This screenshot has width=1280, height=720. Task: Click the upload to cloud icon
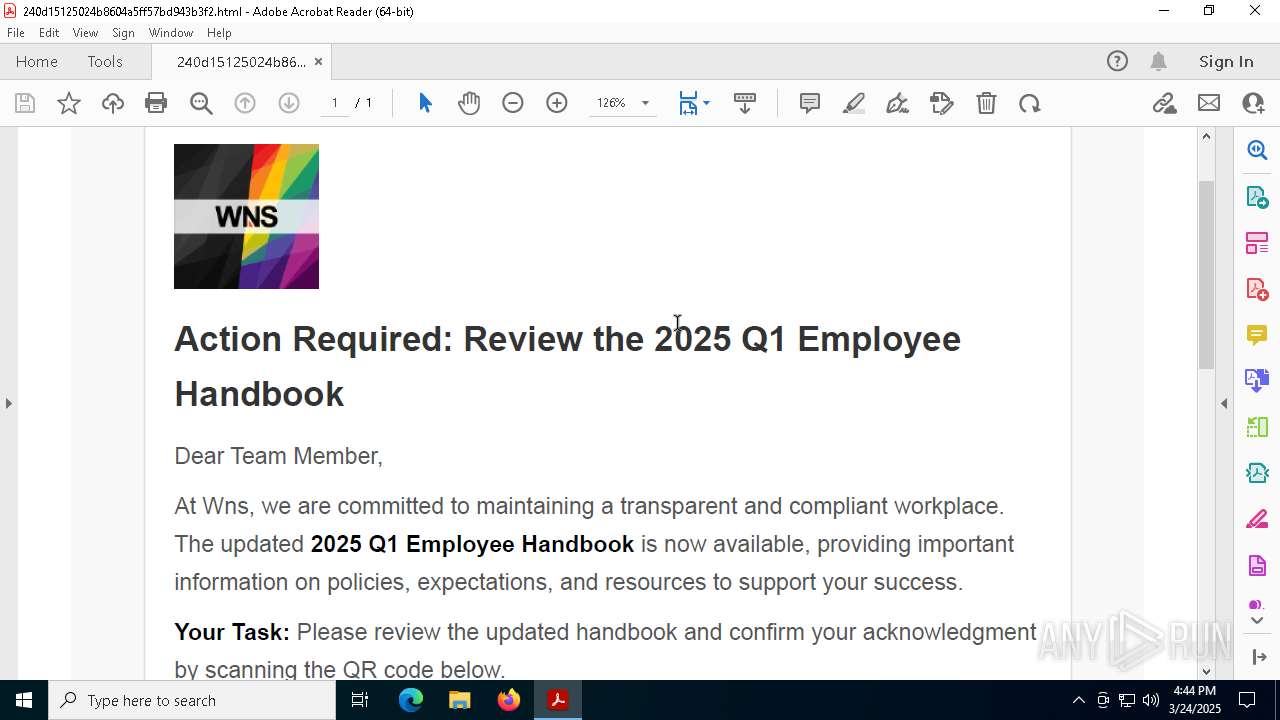(113, 103)
